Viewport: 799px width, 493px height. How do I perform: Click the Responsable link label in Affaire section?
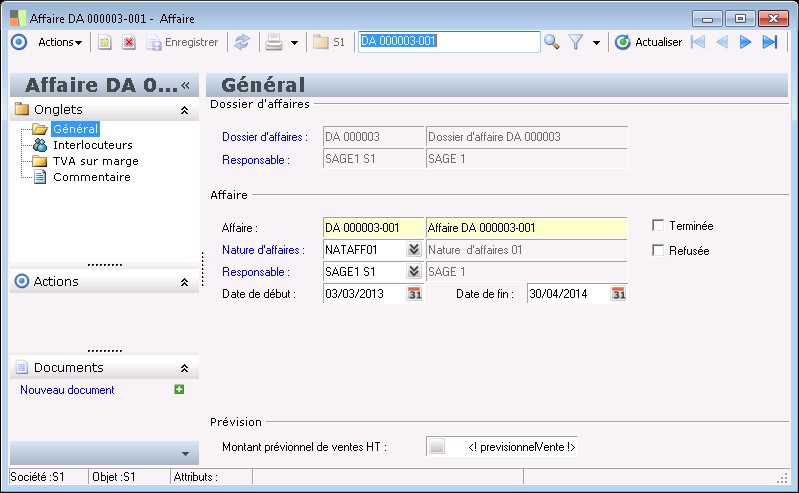tap(256, 272)
